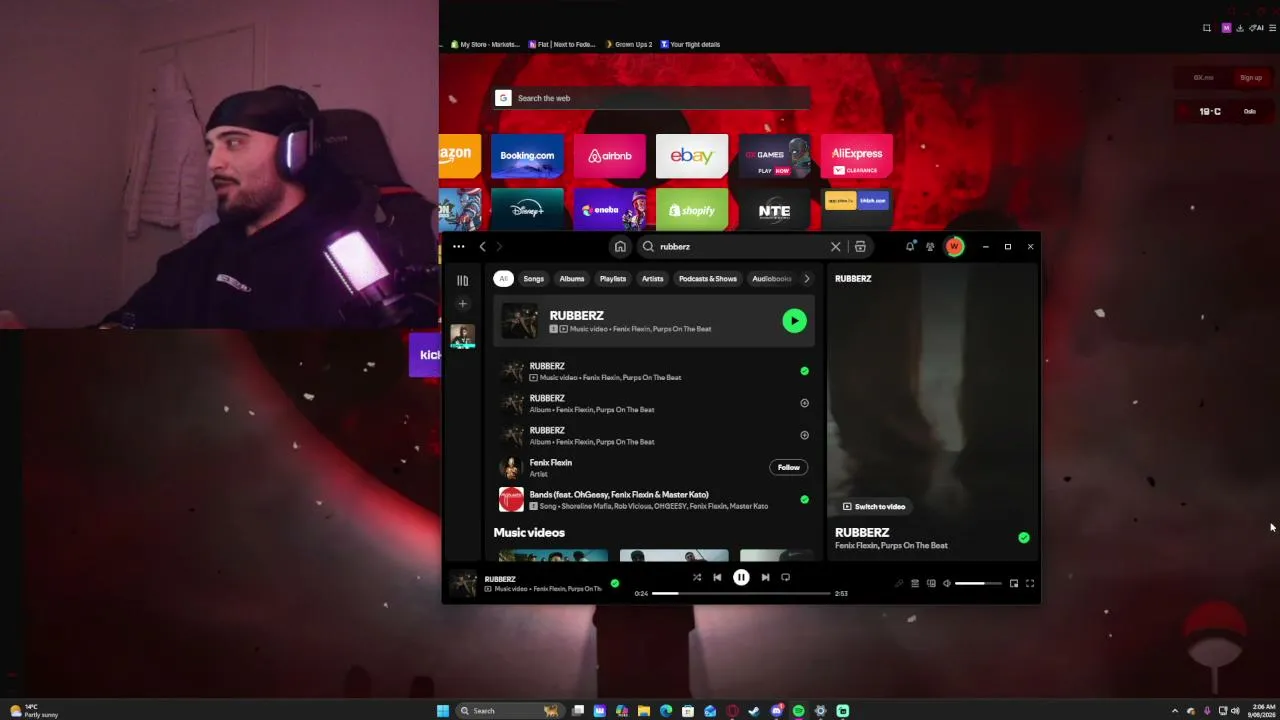Open the Spotify Home icon
This screenshot has width=1280, height=720.
pos(620,247)
